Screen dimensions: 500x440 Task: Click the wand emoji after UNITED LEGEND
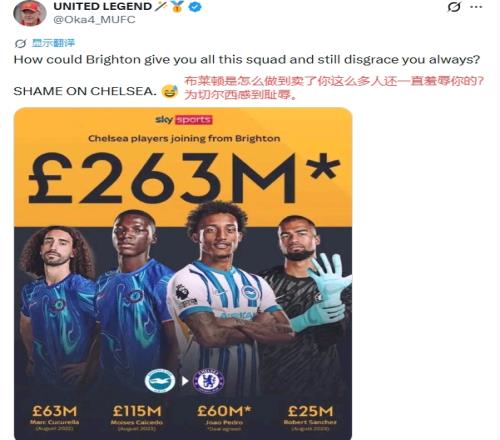[161, 6]
